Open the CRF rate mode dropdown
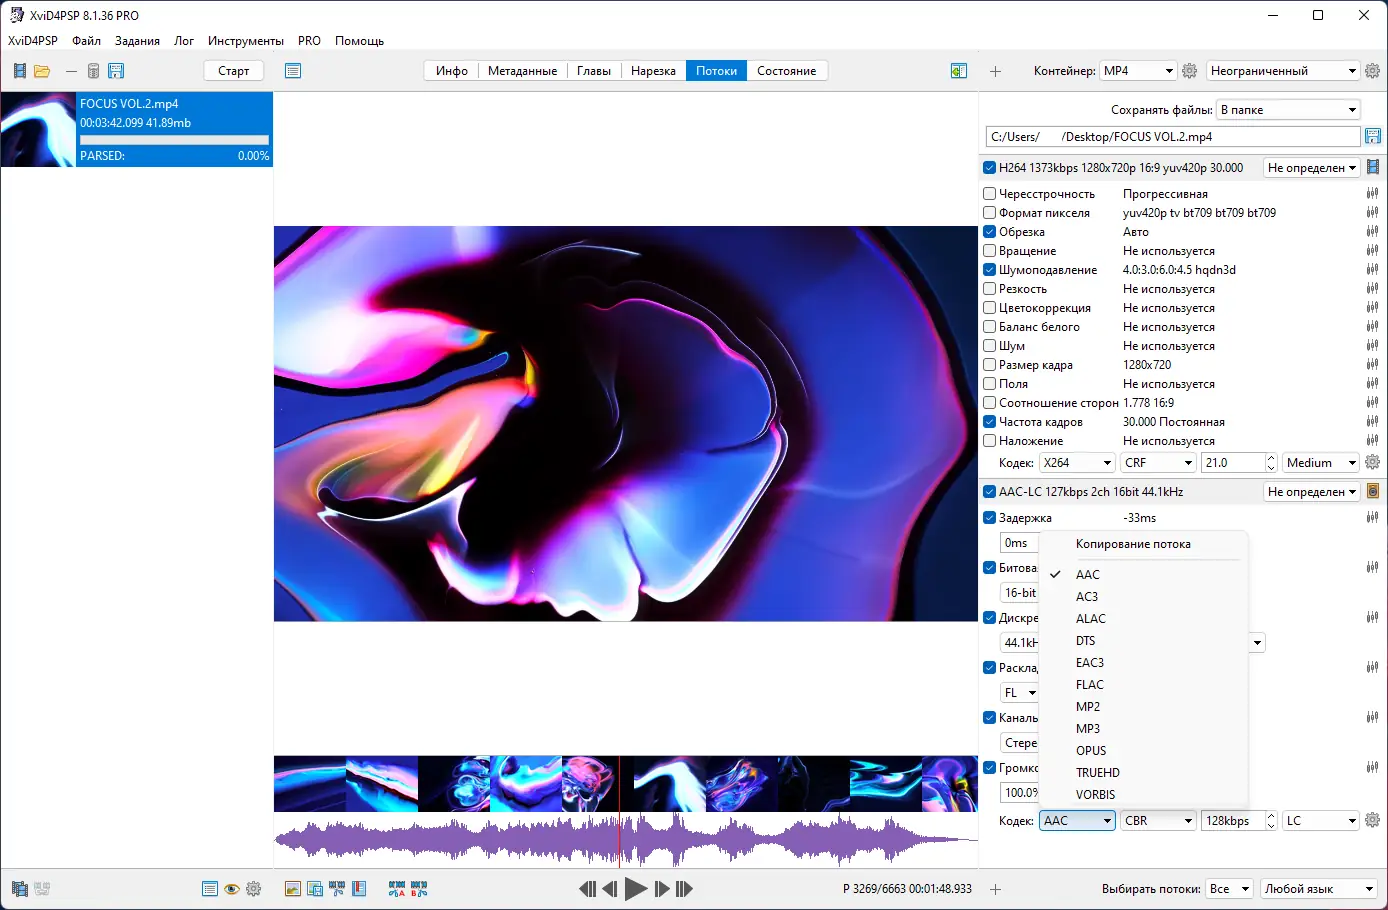The image size is (1388, 910). click(1158, 462)
